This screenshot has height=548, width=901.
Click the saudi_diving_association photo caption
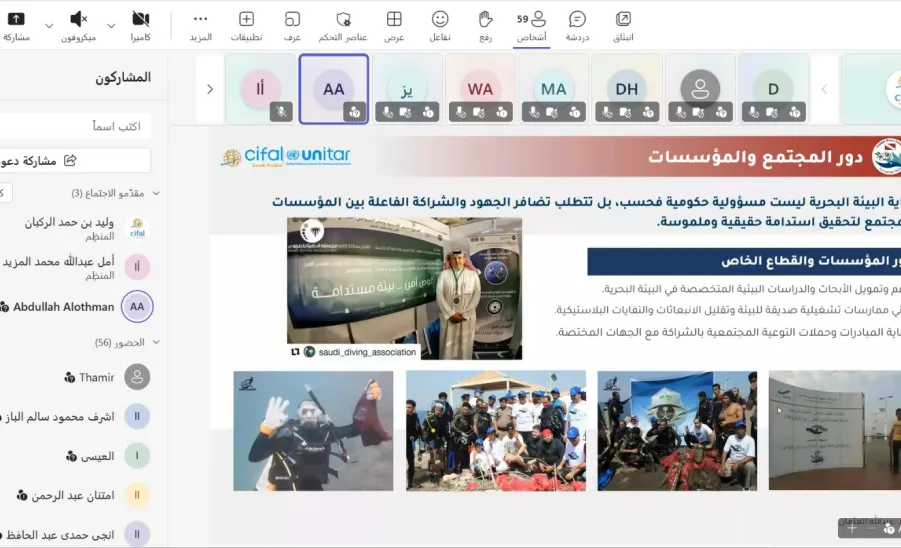point(367,352)
